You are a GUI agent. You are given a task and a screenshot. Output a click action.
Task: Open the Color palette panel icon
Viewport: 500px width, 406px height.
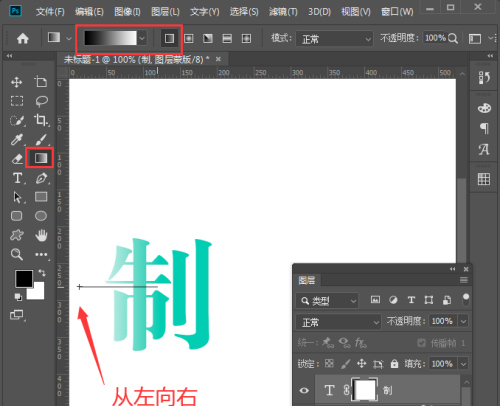(484, 108)
